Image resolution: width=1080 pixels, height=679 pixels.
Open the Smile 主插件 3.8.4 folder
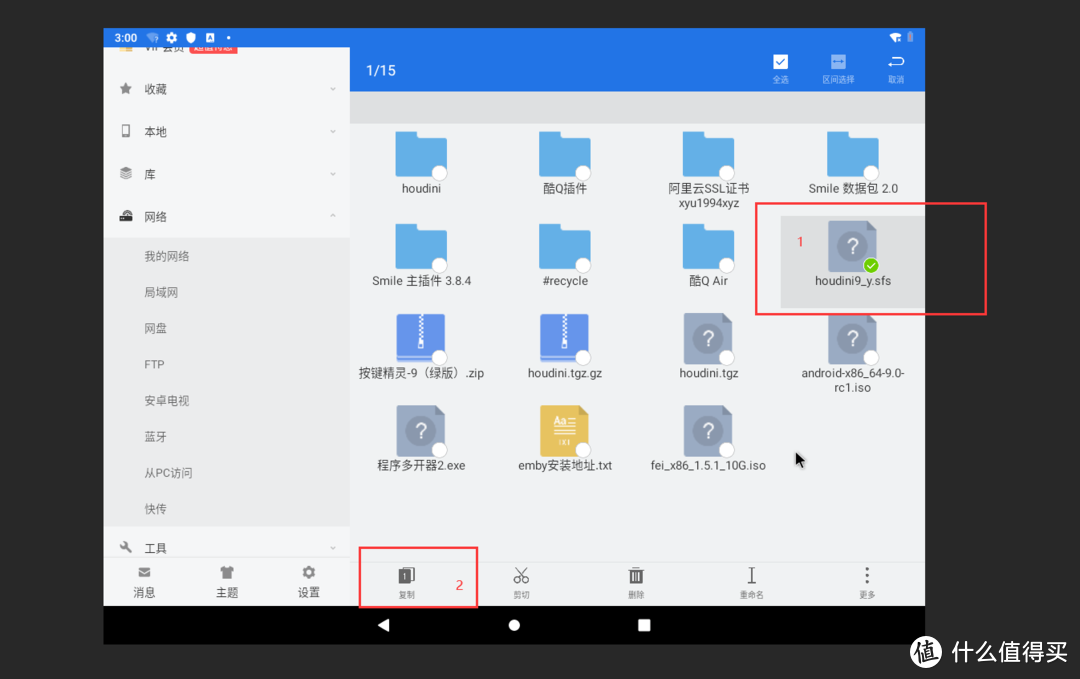pos(421,247)
